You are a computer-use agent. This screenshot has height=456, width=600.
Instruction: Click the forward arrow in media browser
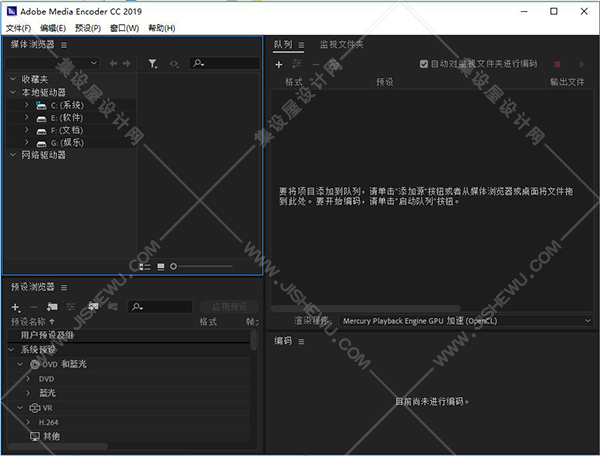(x=126, y=64)
